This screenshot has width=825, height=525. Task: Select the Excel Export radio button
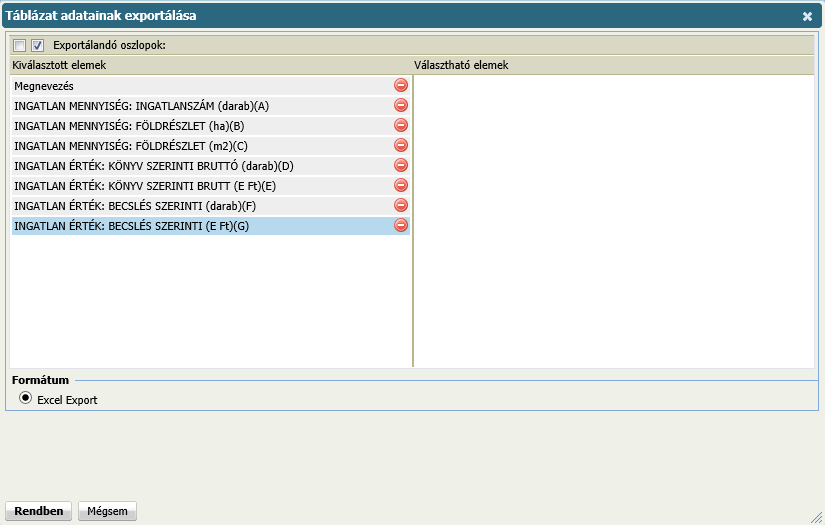[x=25, y=398]
